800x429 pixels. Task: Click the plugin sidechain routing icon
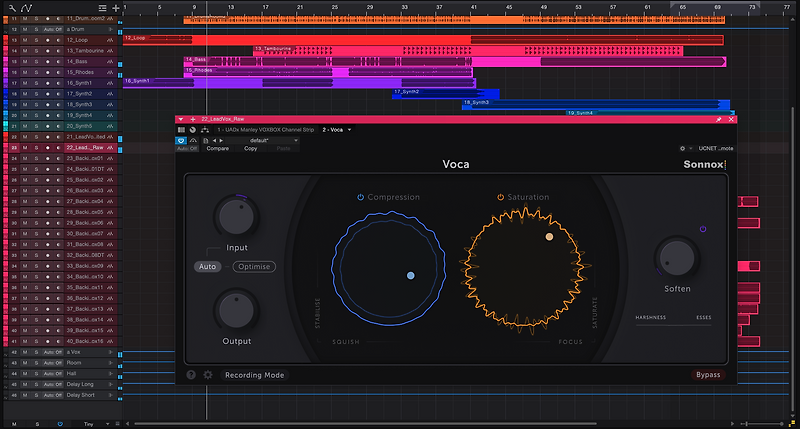click(204, 130)
